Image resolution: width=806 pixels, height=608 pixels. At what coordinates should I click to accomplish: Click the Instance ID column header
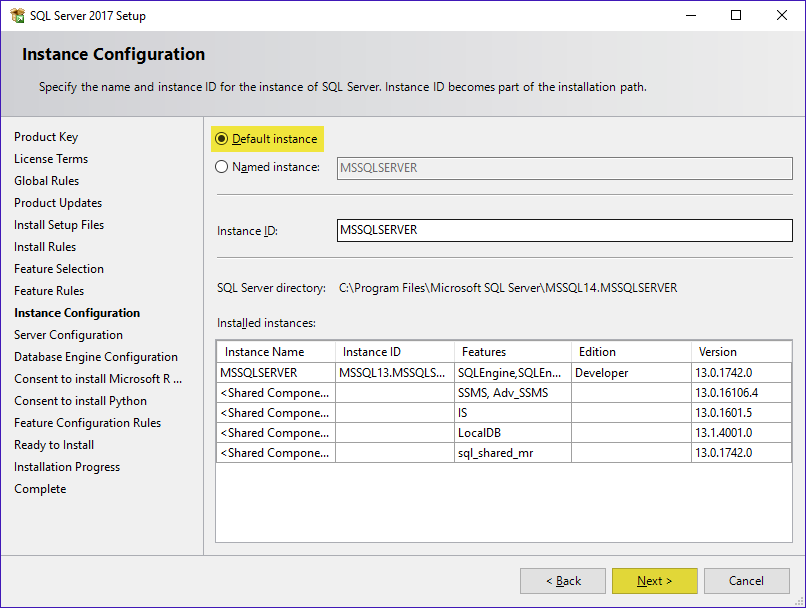395,352
